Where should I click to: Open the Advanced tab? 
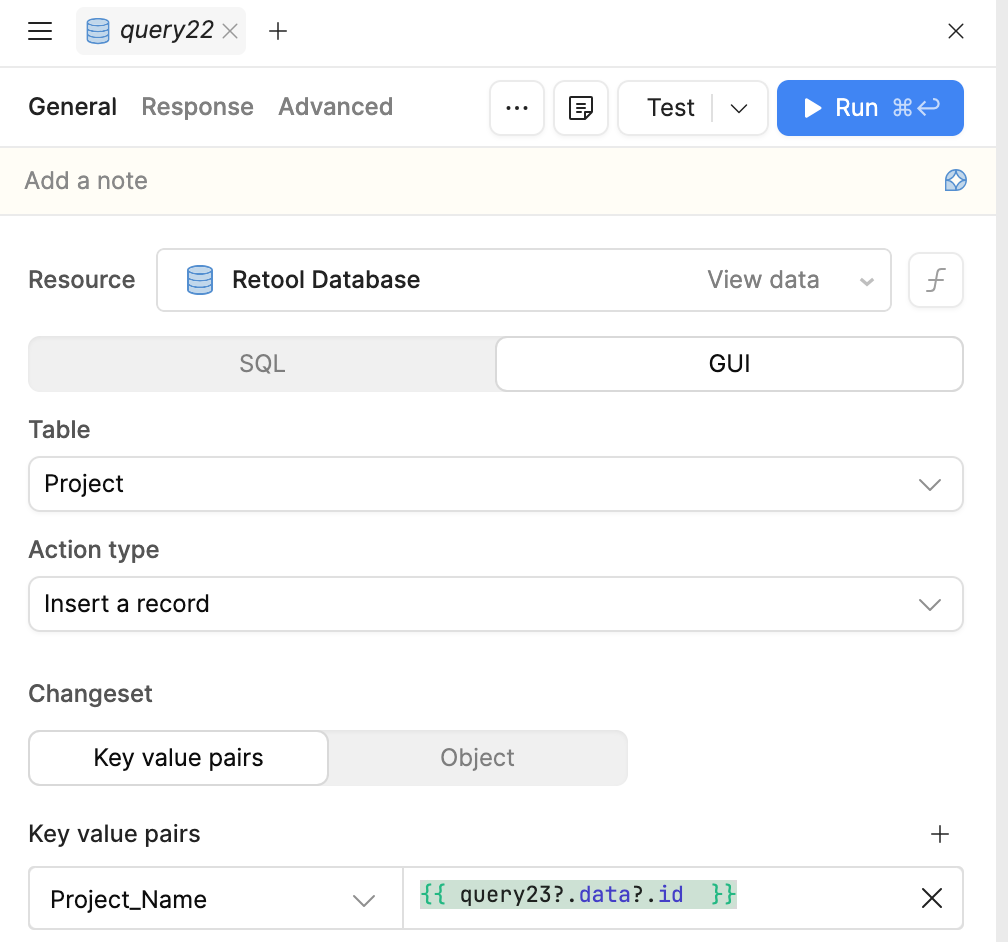pos(335,107)
